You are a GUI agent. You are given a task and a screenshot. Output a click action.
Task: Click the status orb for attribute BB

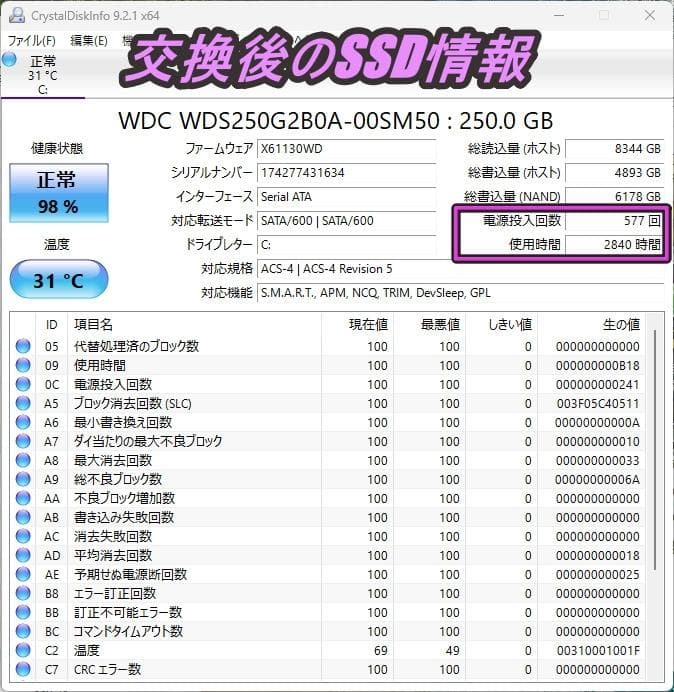pyautogui.click(x=23, y=613)
